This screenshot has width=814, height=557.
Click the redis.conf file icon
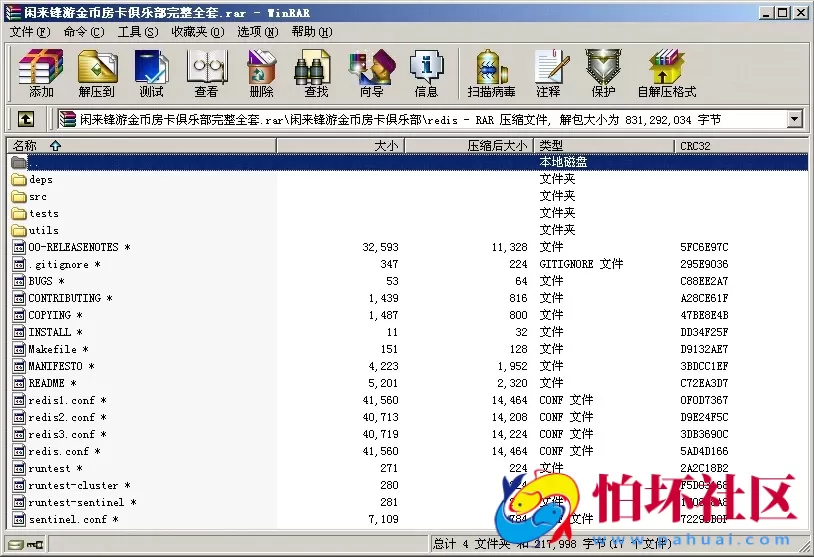pyautogui.click(x=19, y=451)
